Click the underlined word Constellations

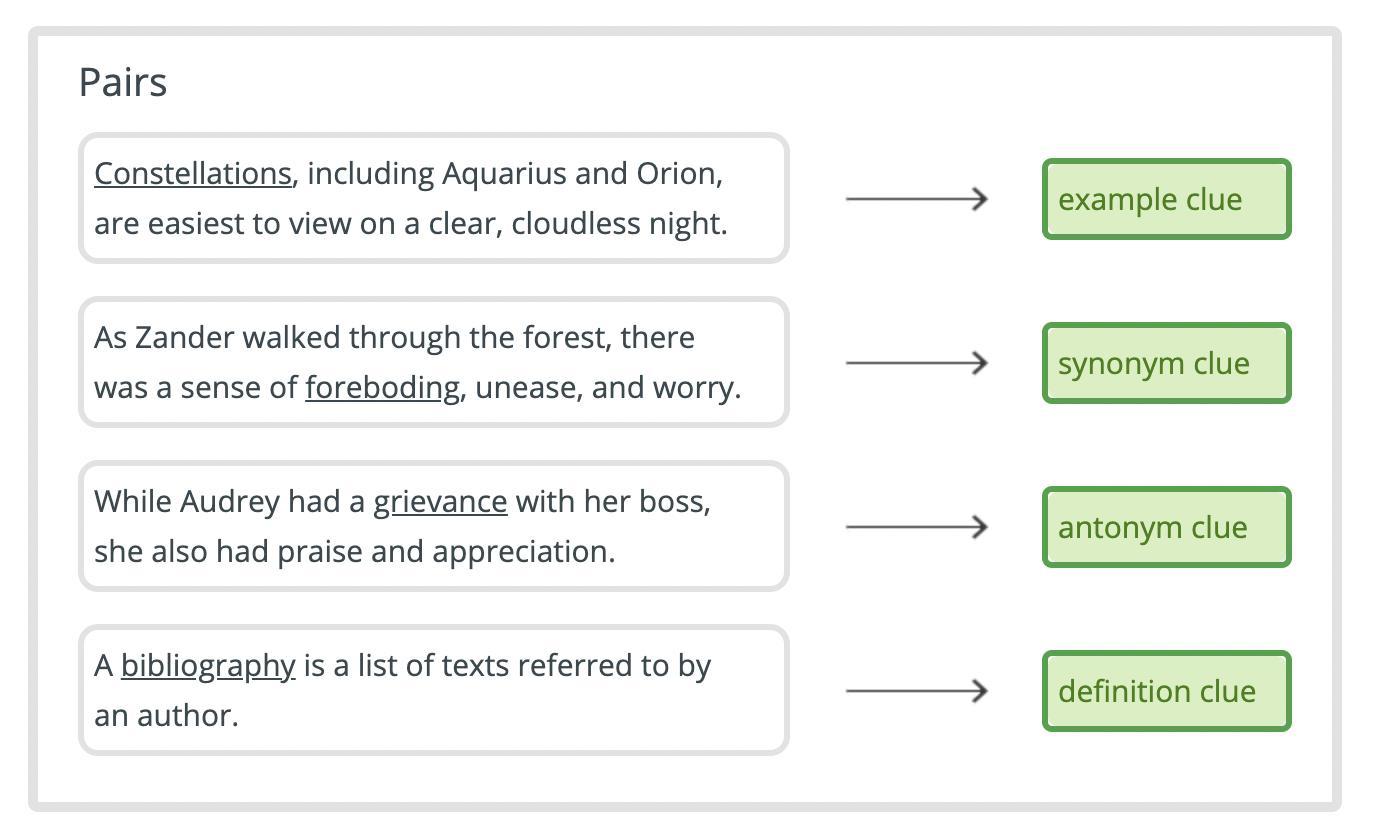point(192,174)
